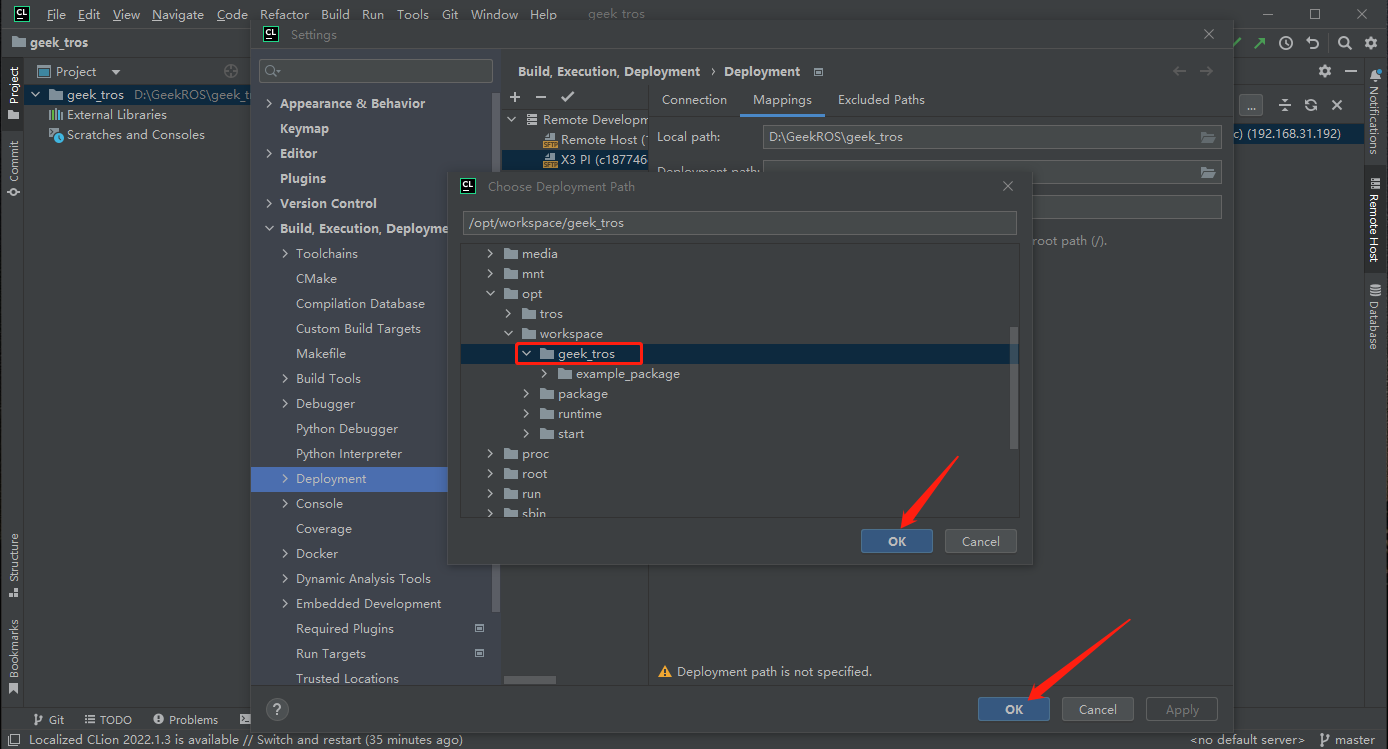Screen dimensions: 1388x749
Task: Collapse the opt folder
Action: 490,294
